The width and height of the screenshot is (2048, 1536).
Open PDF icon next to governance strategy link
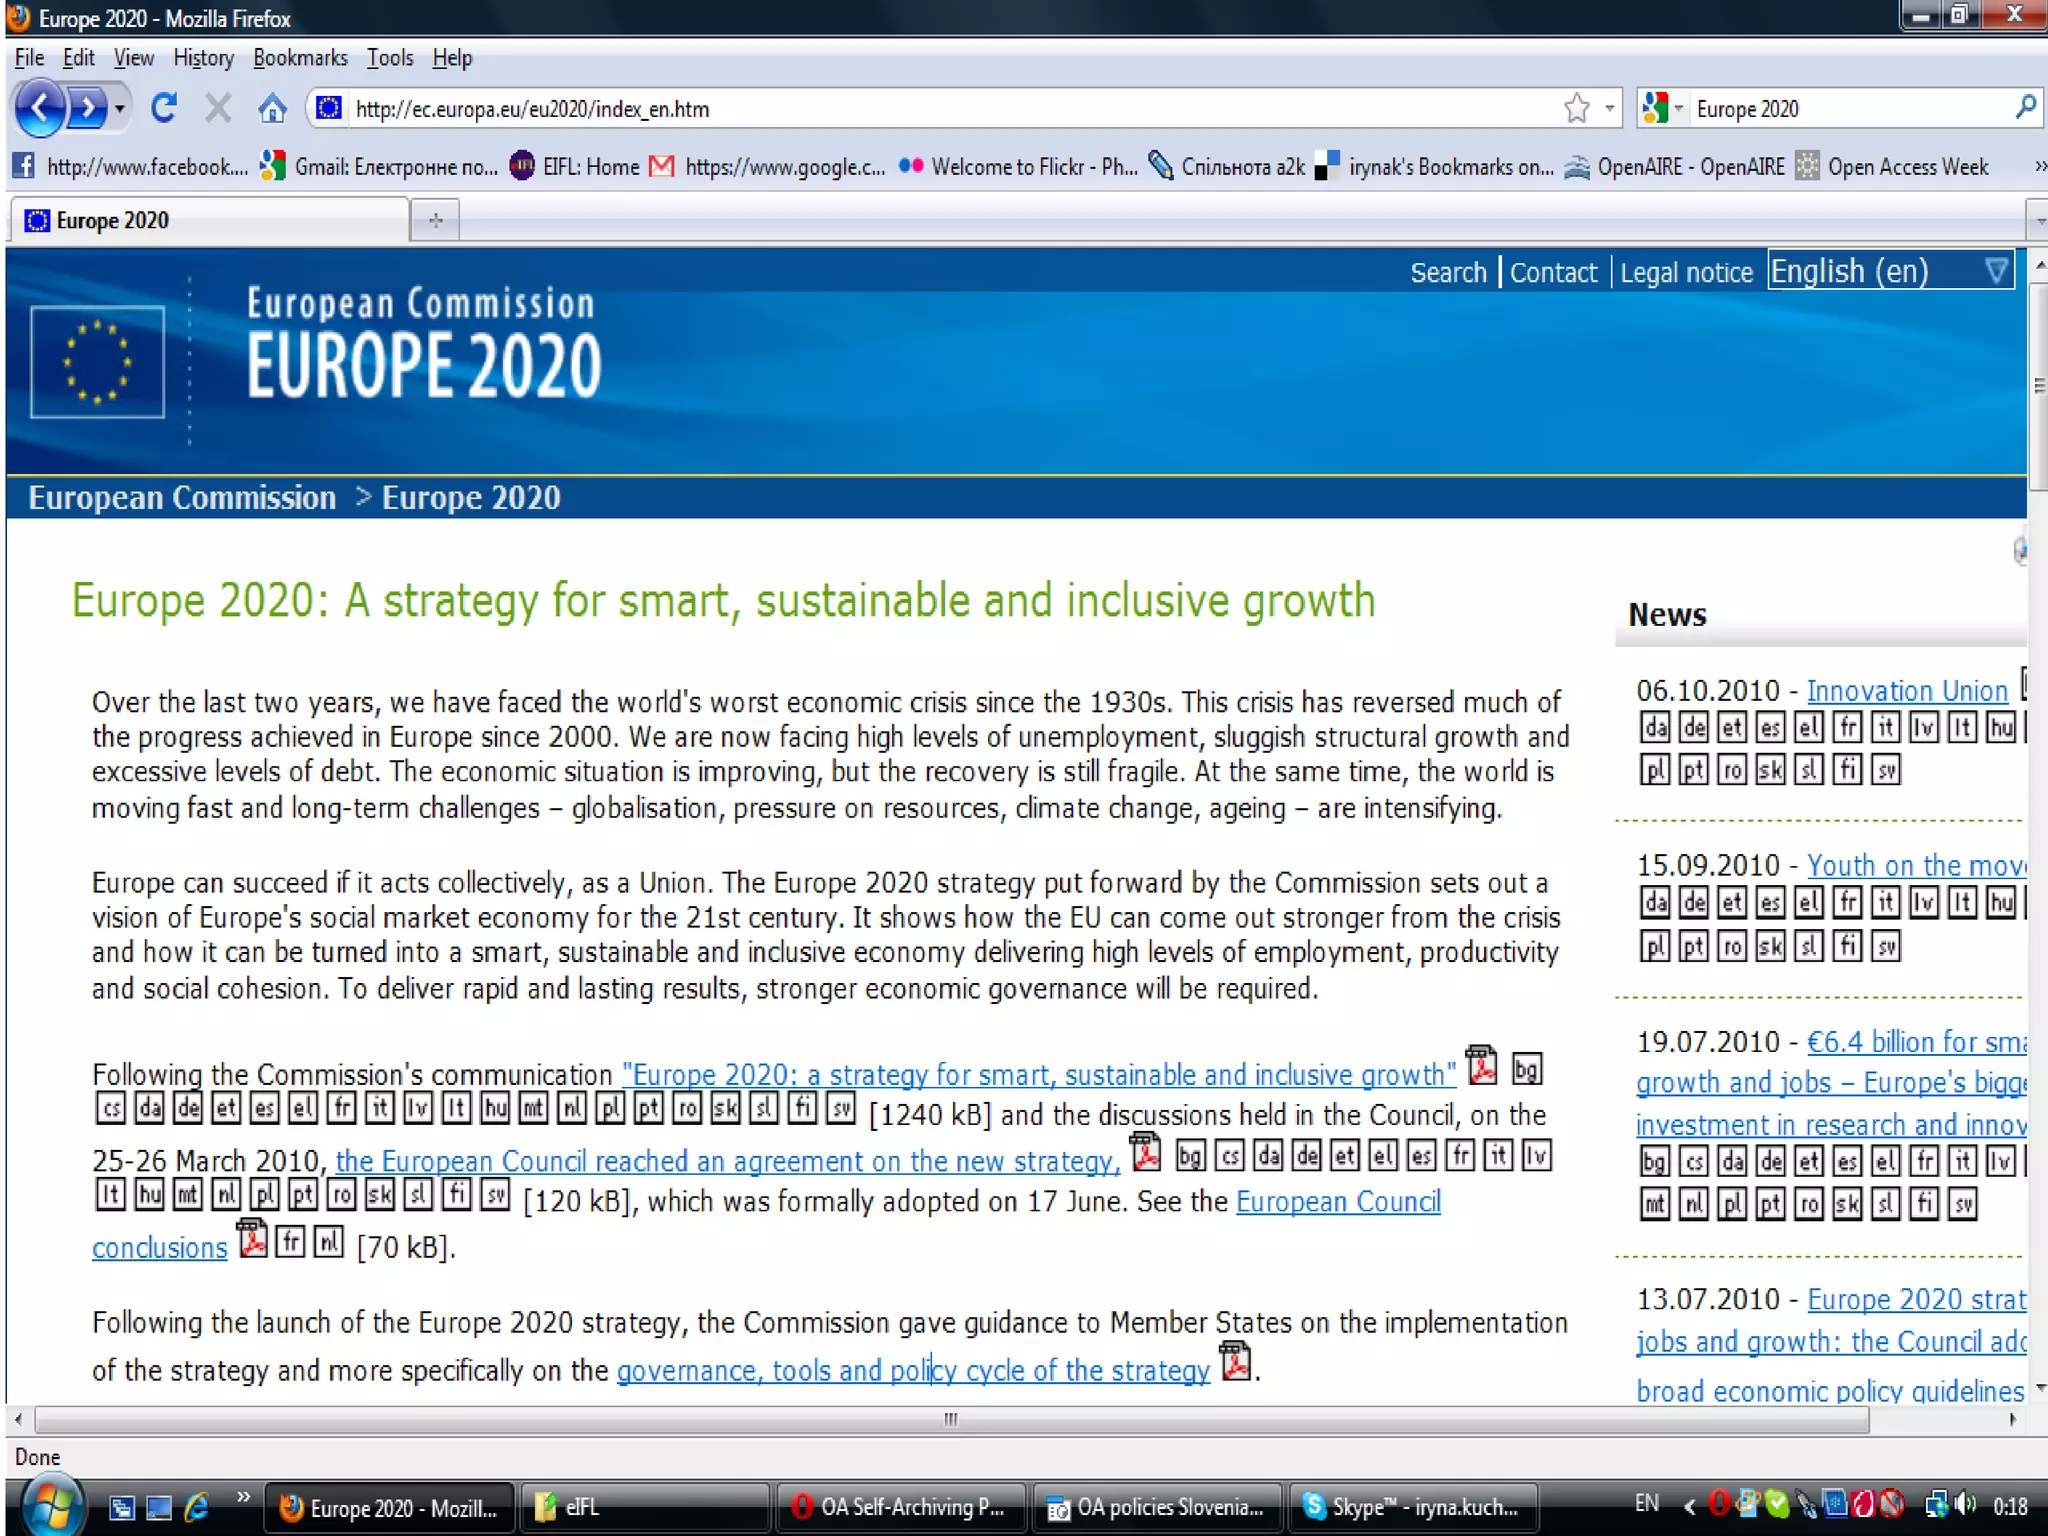1236,1362
